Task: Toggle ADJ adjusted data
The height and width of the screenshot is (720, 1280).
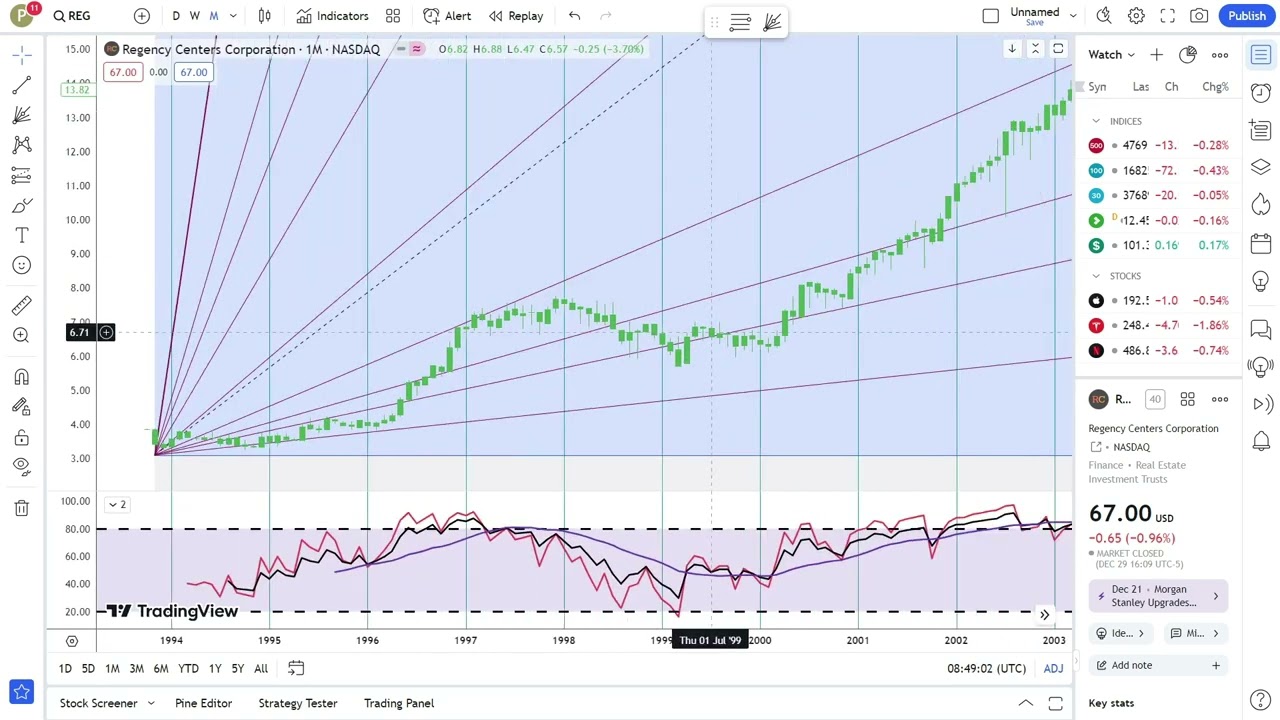Action: pyautogui.click(x=1054, y=669)
